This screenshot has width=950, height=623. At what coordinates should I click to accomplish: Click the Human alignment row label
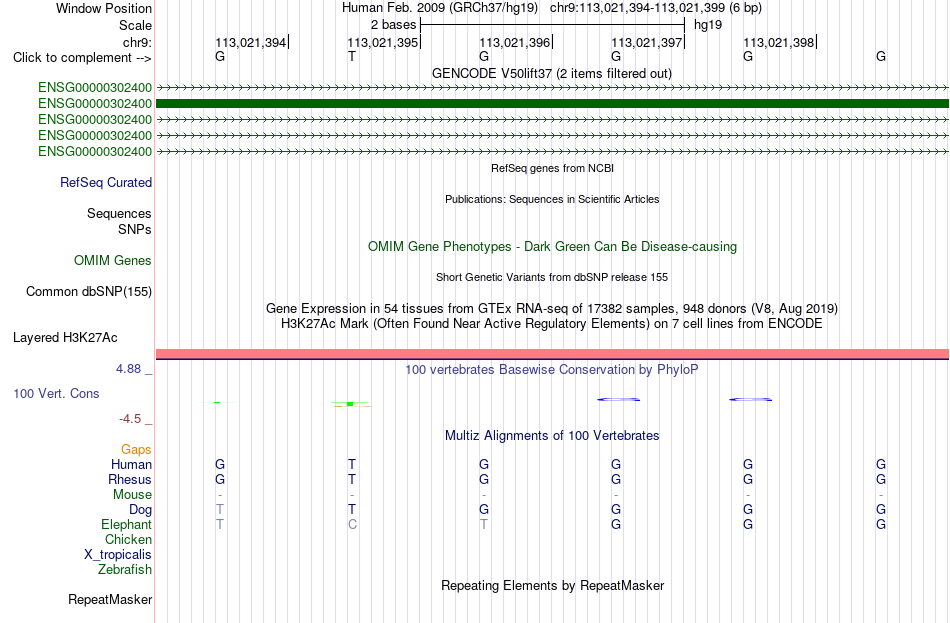click(x=131, y=465)
